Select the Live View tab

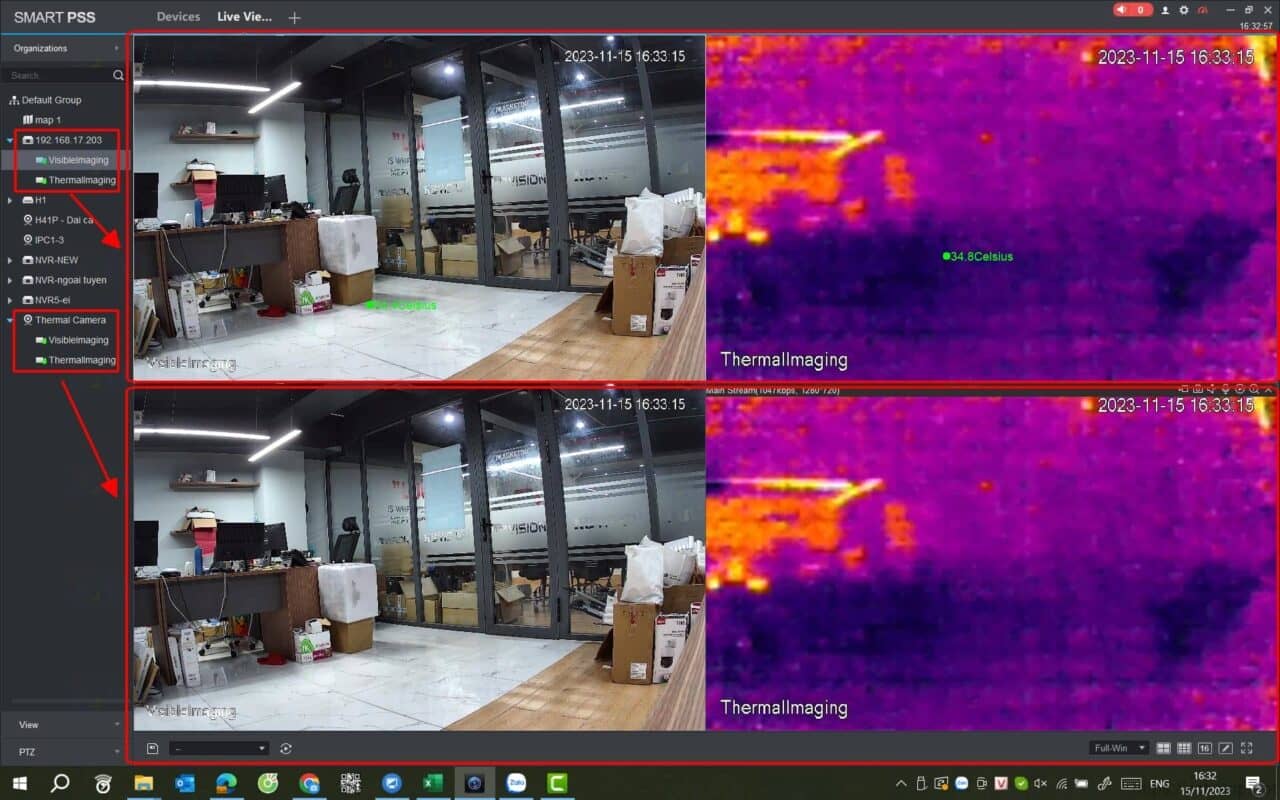tap(244, 17)
